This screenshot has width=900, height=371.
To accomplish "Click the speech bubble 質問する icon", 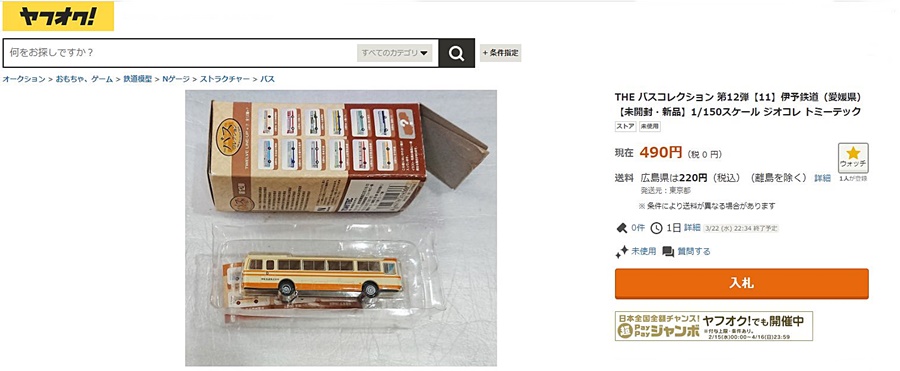I will click(668, 252).
